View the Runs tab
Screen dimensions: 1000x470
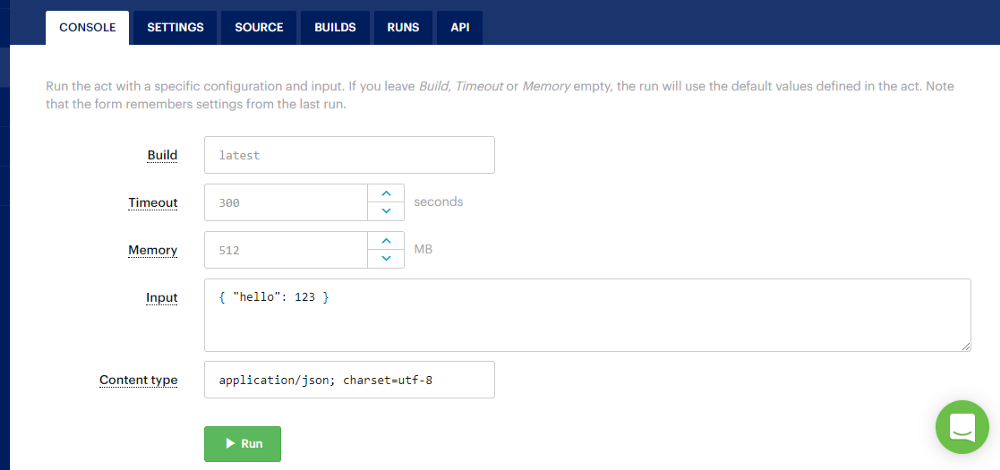[x=403, y=28]
